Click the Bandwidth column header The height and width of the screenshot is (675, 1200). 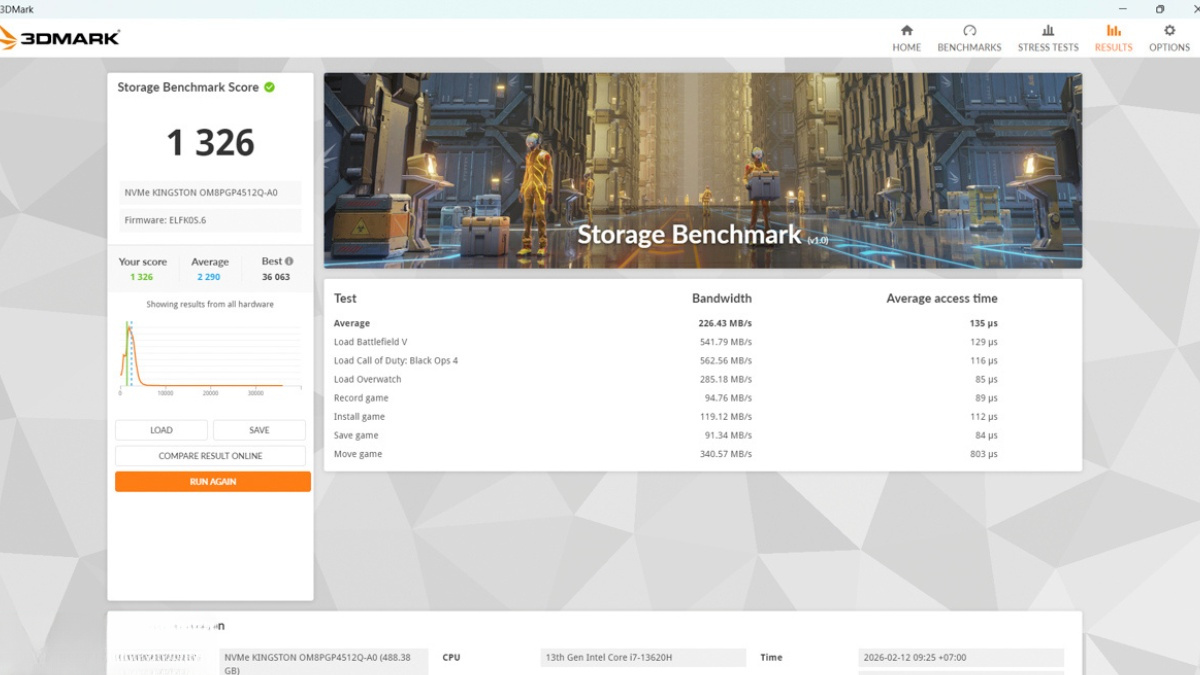coord(721,298)
